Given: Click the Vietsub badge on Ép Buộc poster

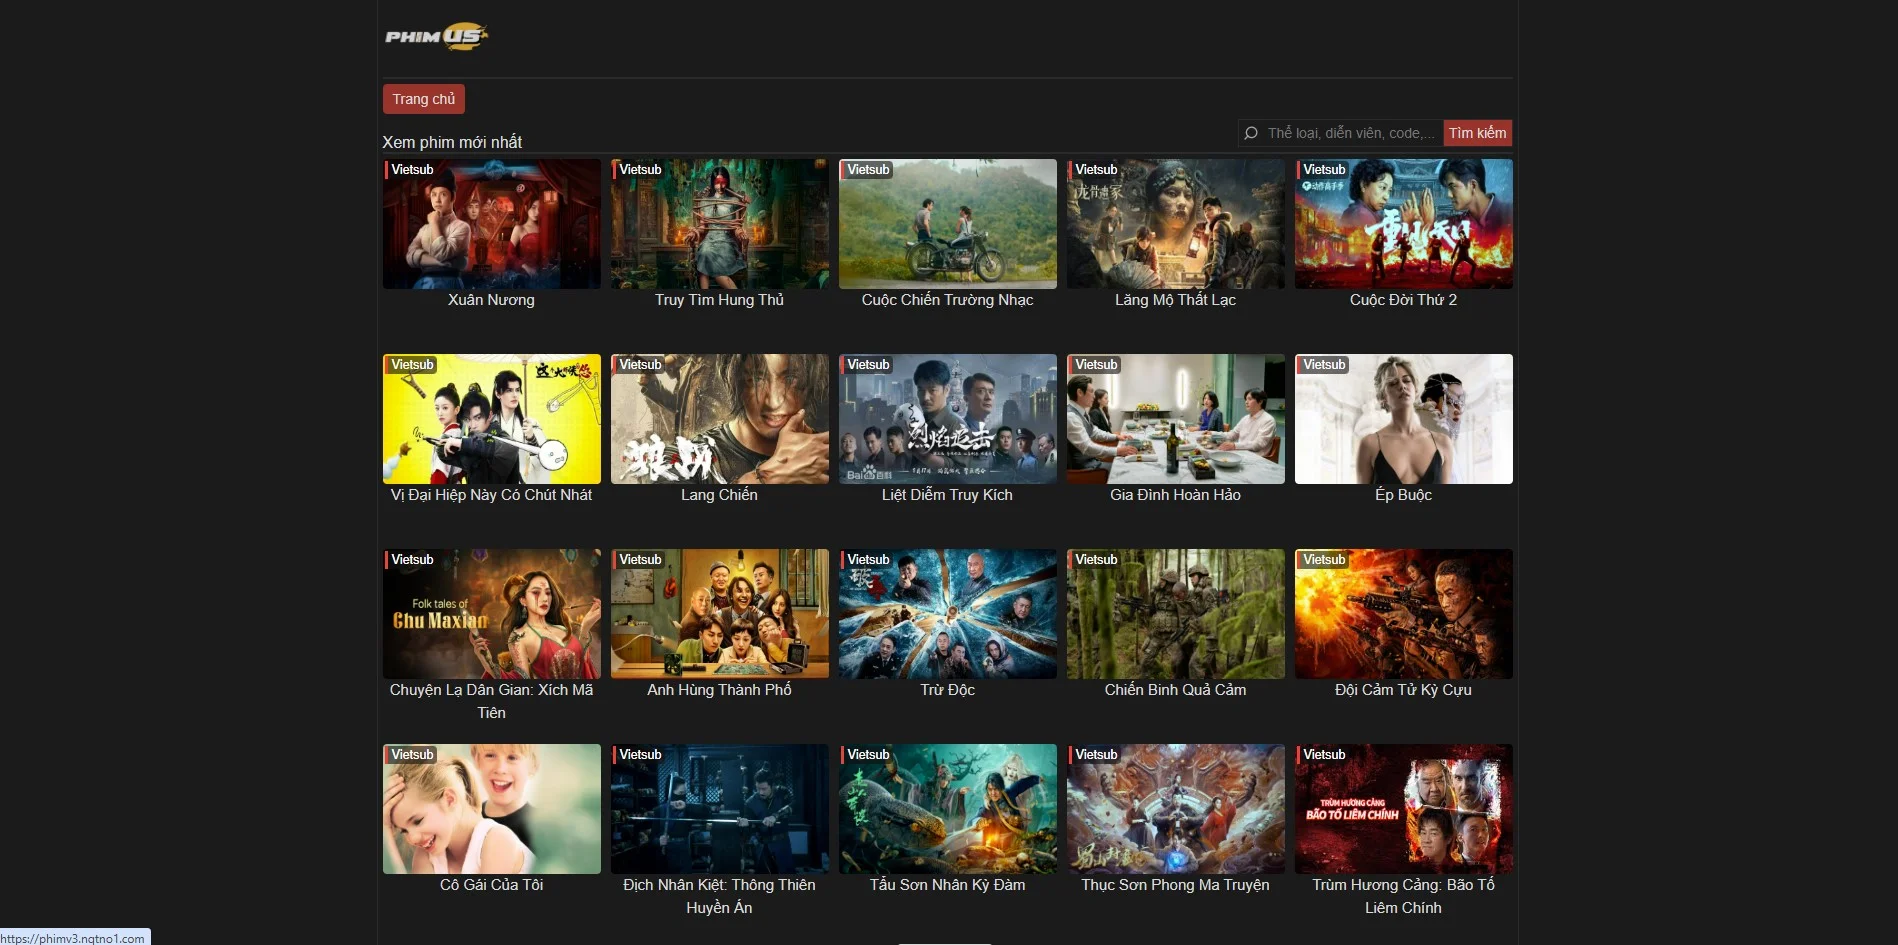Looking at the screenshot, I should pos(1323,364).
